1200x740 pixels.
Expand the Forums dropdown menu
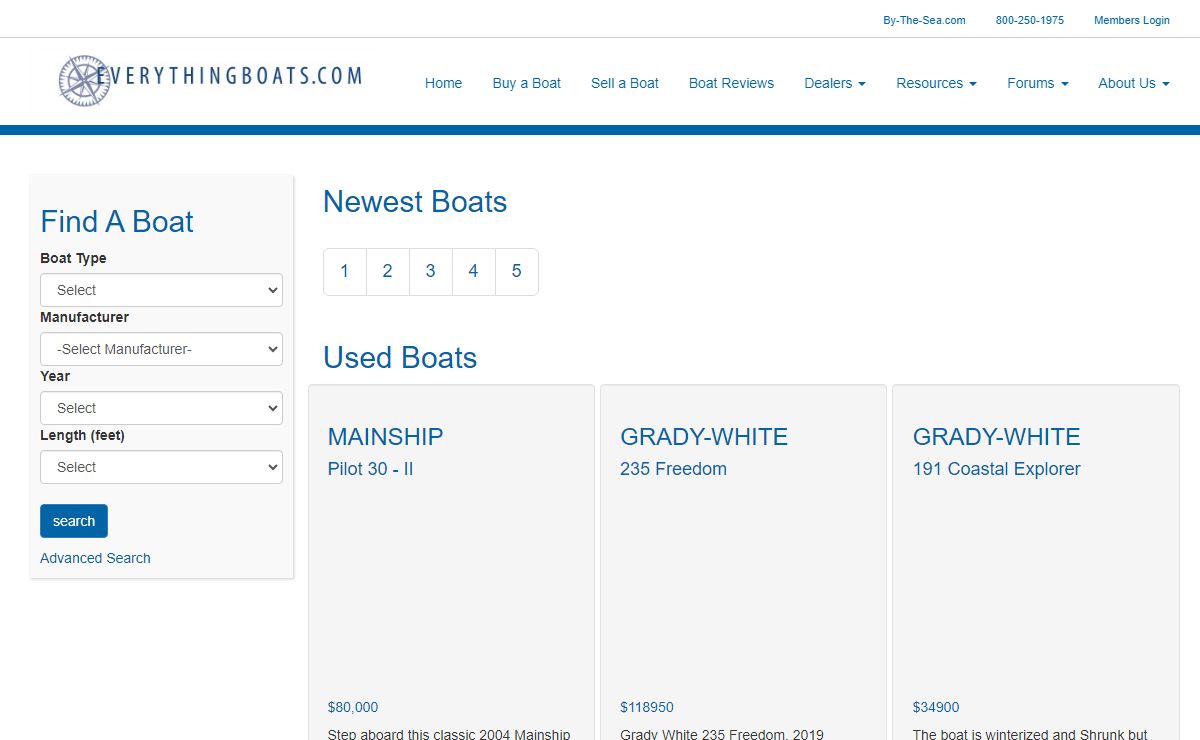point(1037,83)
